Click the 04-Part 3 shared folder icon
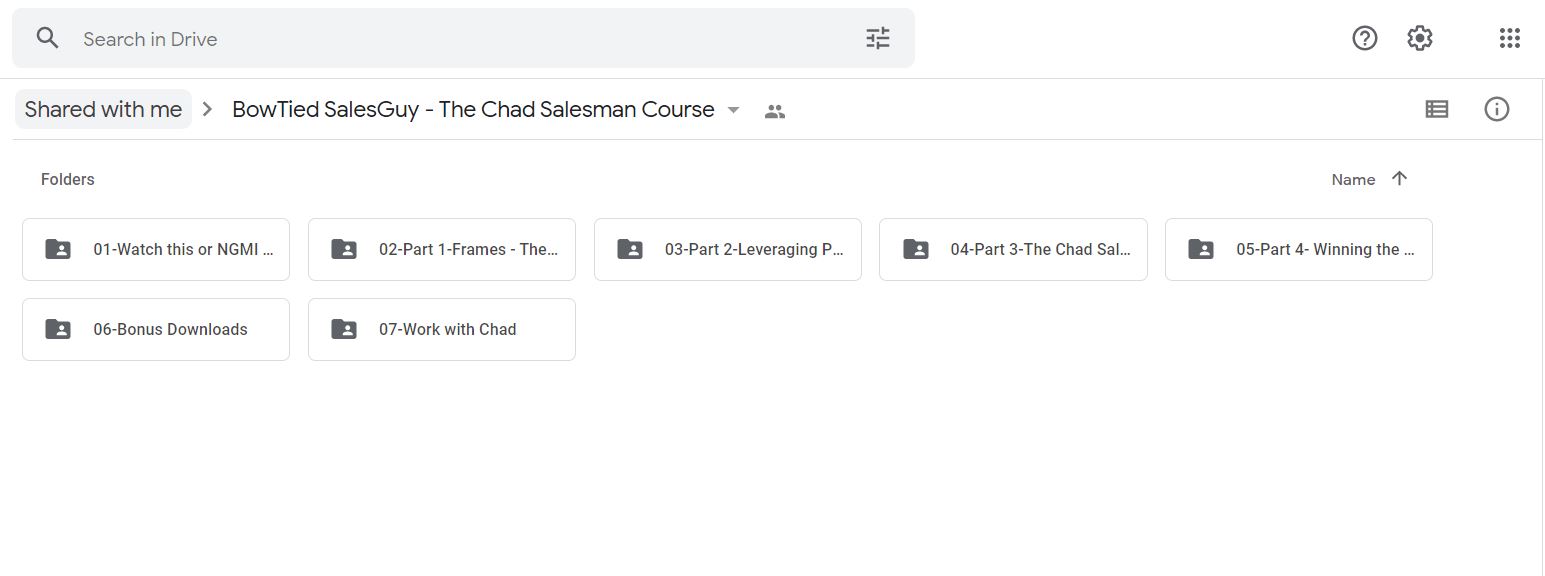 click(915, 249)
